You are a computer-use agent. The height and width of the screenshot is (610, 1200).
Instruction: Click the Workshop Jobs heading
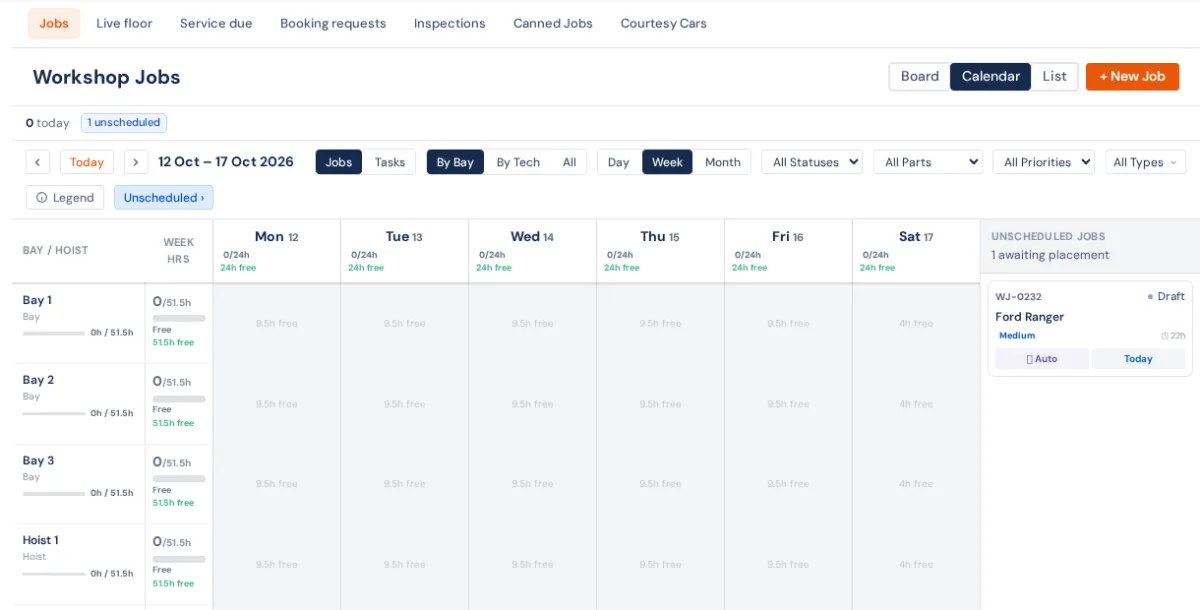(107, 77)
